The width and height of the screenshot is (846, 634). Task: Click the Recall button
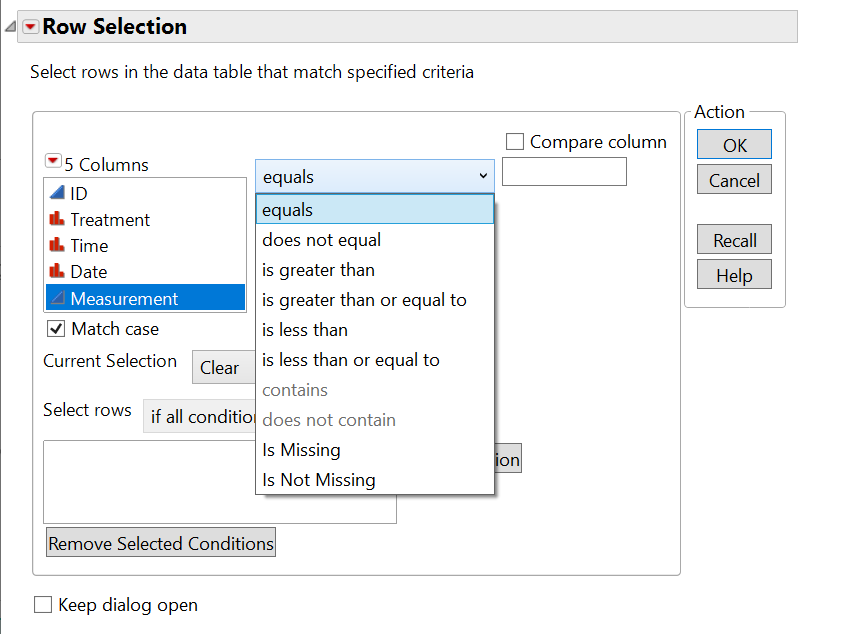click(734, 239)
